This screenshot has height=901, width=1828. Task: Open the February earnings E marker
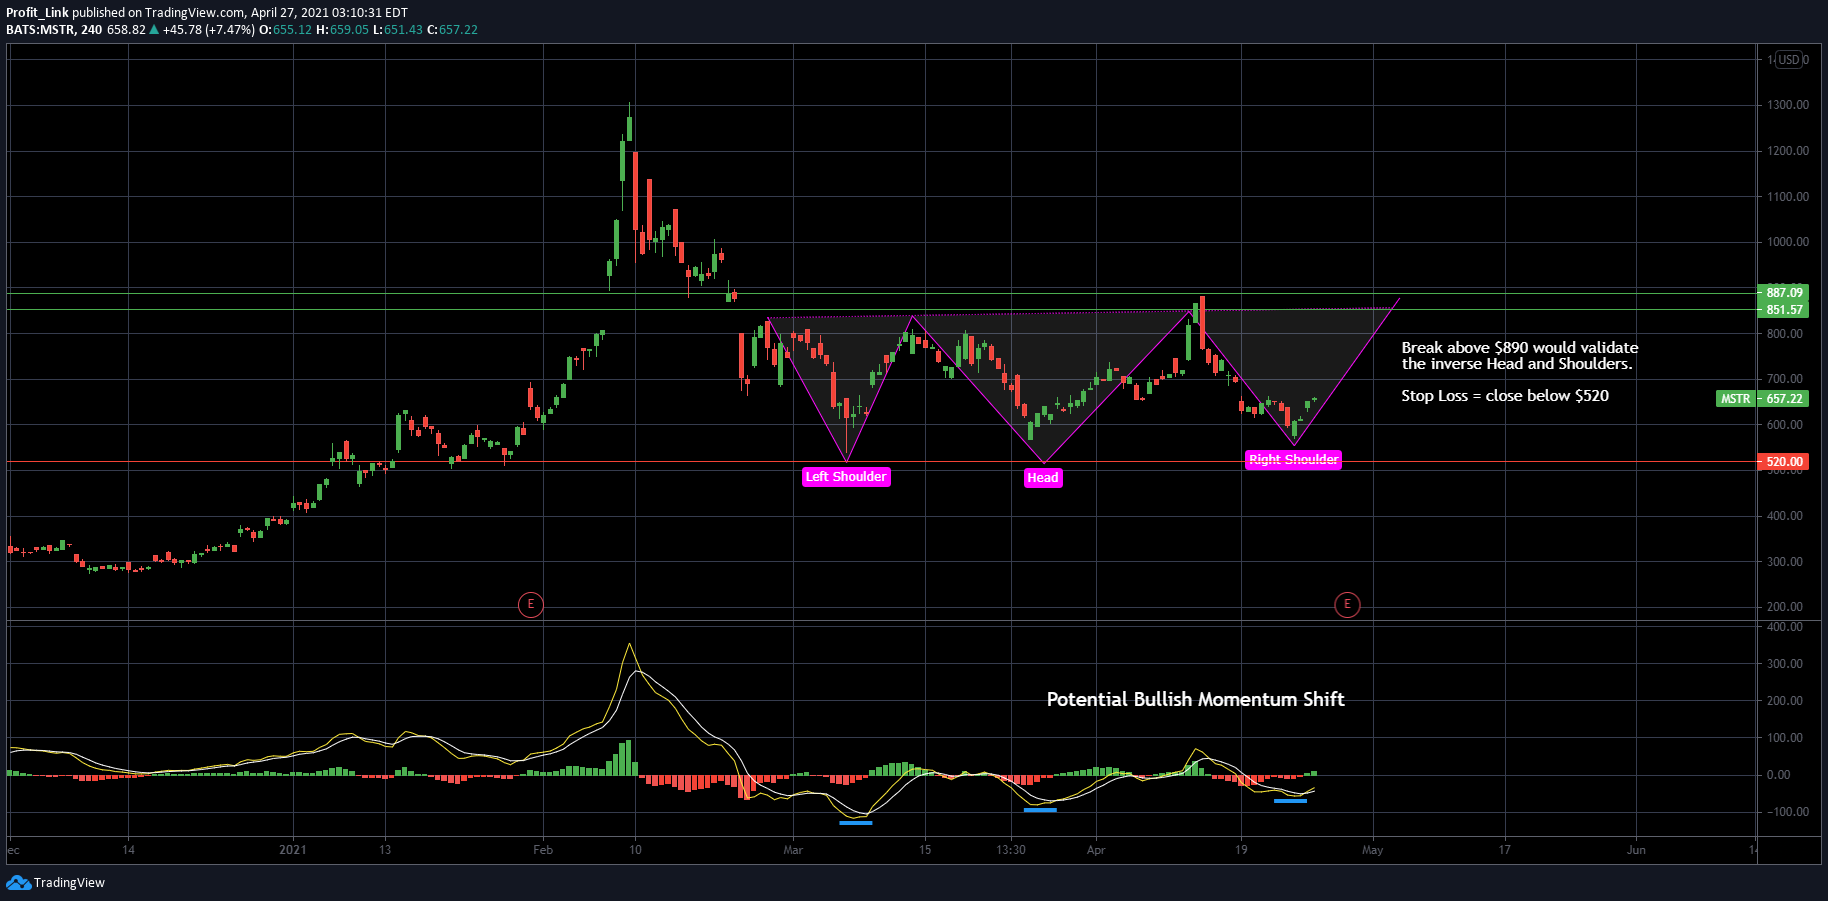531,604
